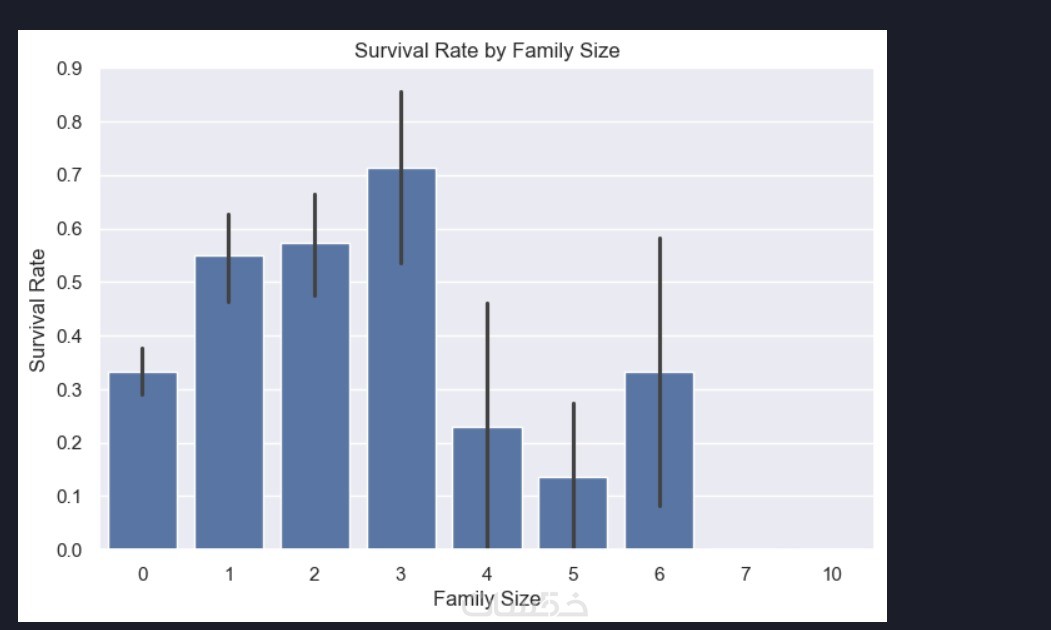Click the x-axis tick label 10

coord(832,574)
